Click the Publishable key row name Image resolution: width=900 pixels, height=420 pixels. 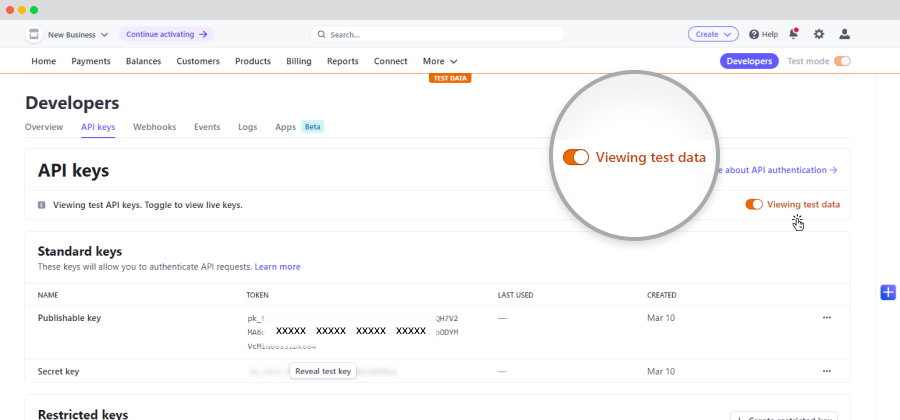coord(69,318)
